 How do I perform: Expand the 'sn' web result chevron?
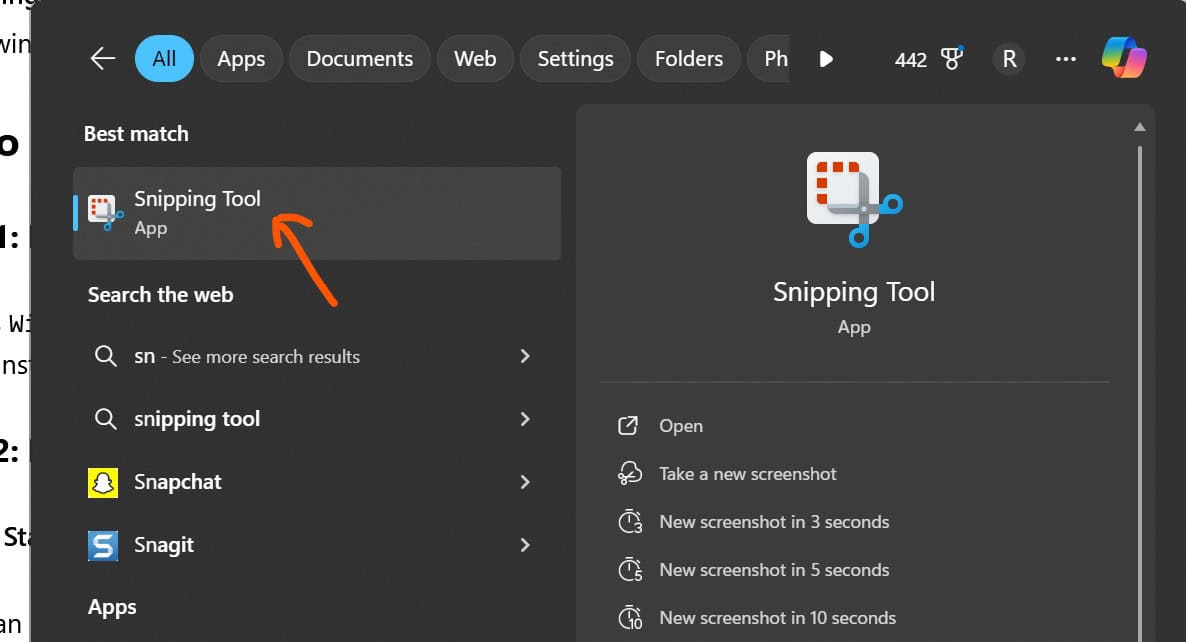(525, 356)
